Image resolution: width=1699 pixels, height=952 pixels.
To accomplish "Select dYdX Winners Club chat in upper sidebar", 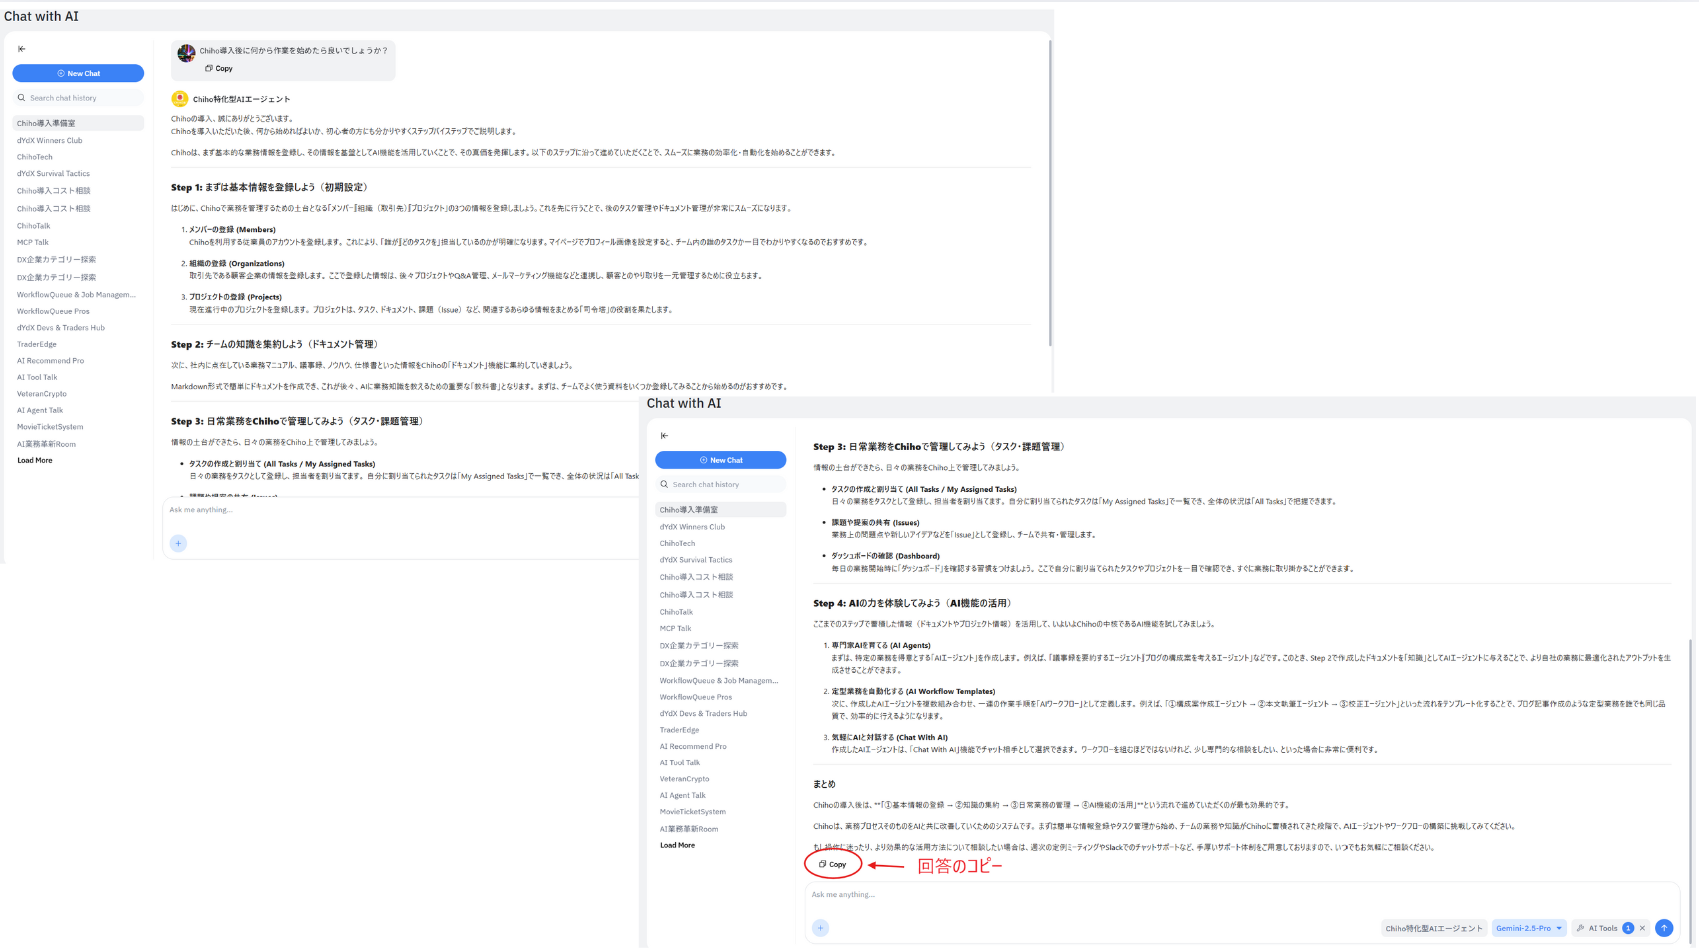I will coord(50,141).
